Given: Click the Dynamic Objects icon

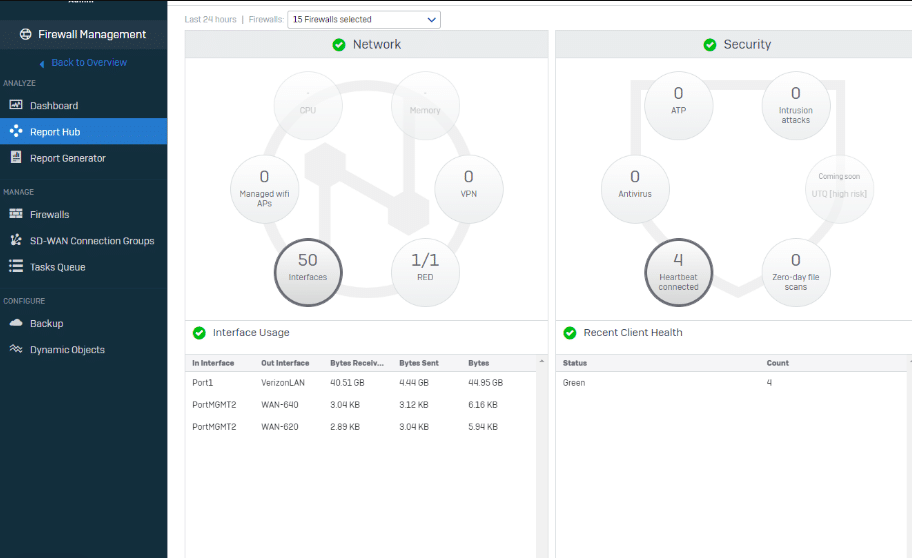Looking at the screenshot, I should tap(16, 349).
